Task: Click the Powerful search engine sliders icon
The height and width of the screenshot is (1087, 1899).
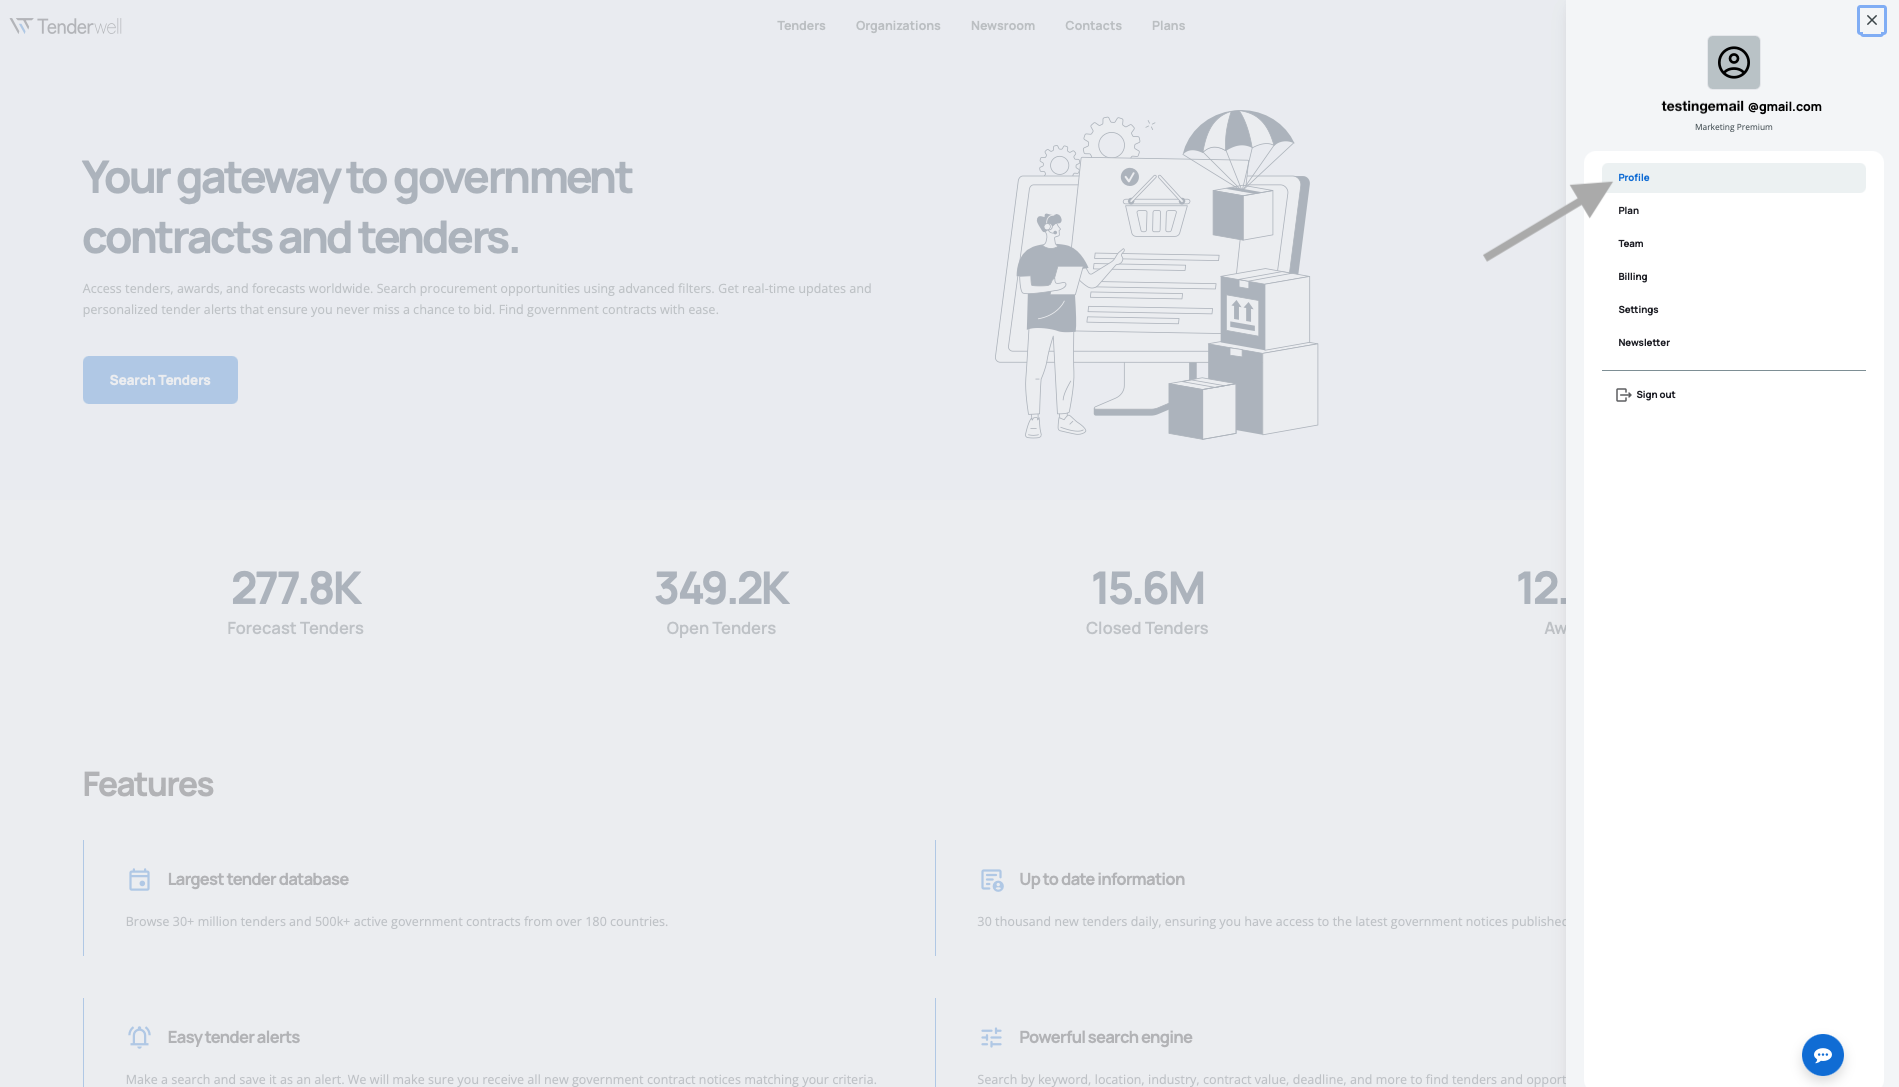Action: point(991,1037)
